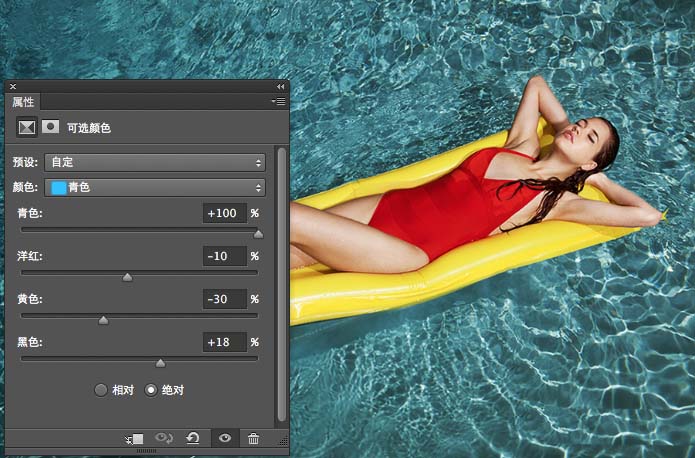The image size is (695, 458).
Task: Click the 黄色 slider handle
Action: (x=103, y=320)
